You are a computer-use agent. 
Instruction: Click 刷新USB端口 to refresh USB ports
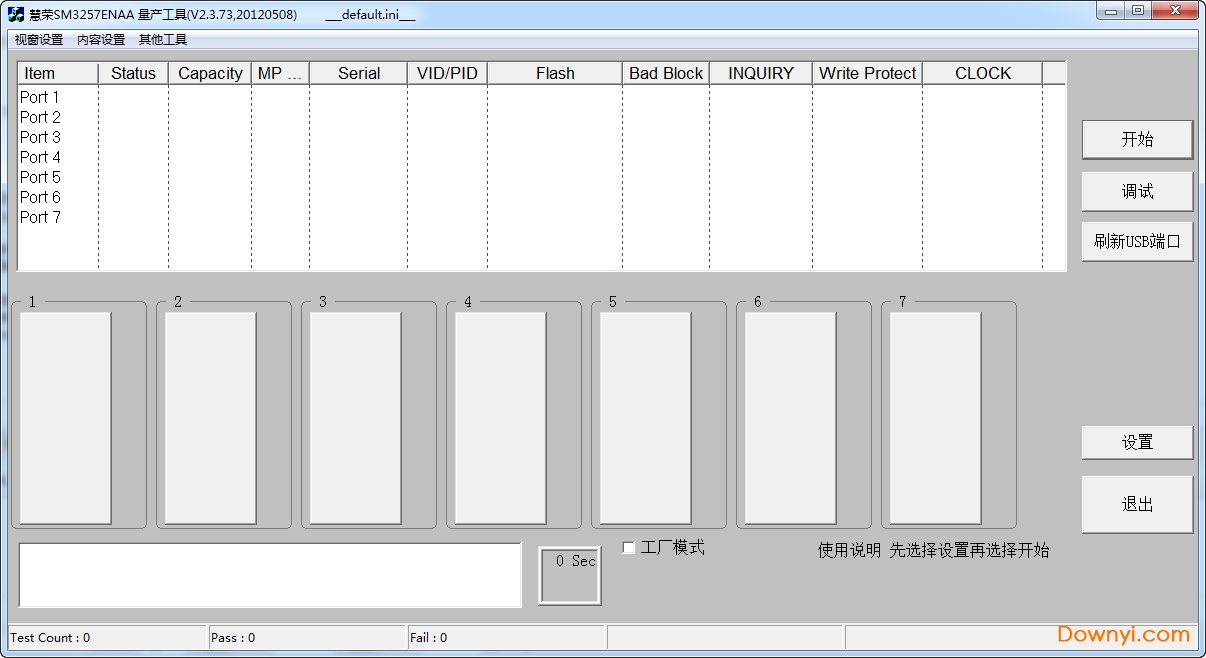pyautogui.click(x=1137, y=242)
